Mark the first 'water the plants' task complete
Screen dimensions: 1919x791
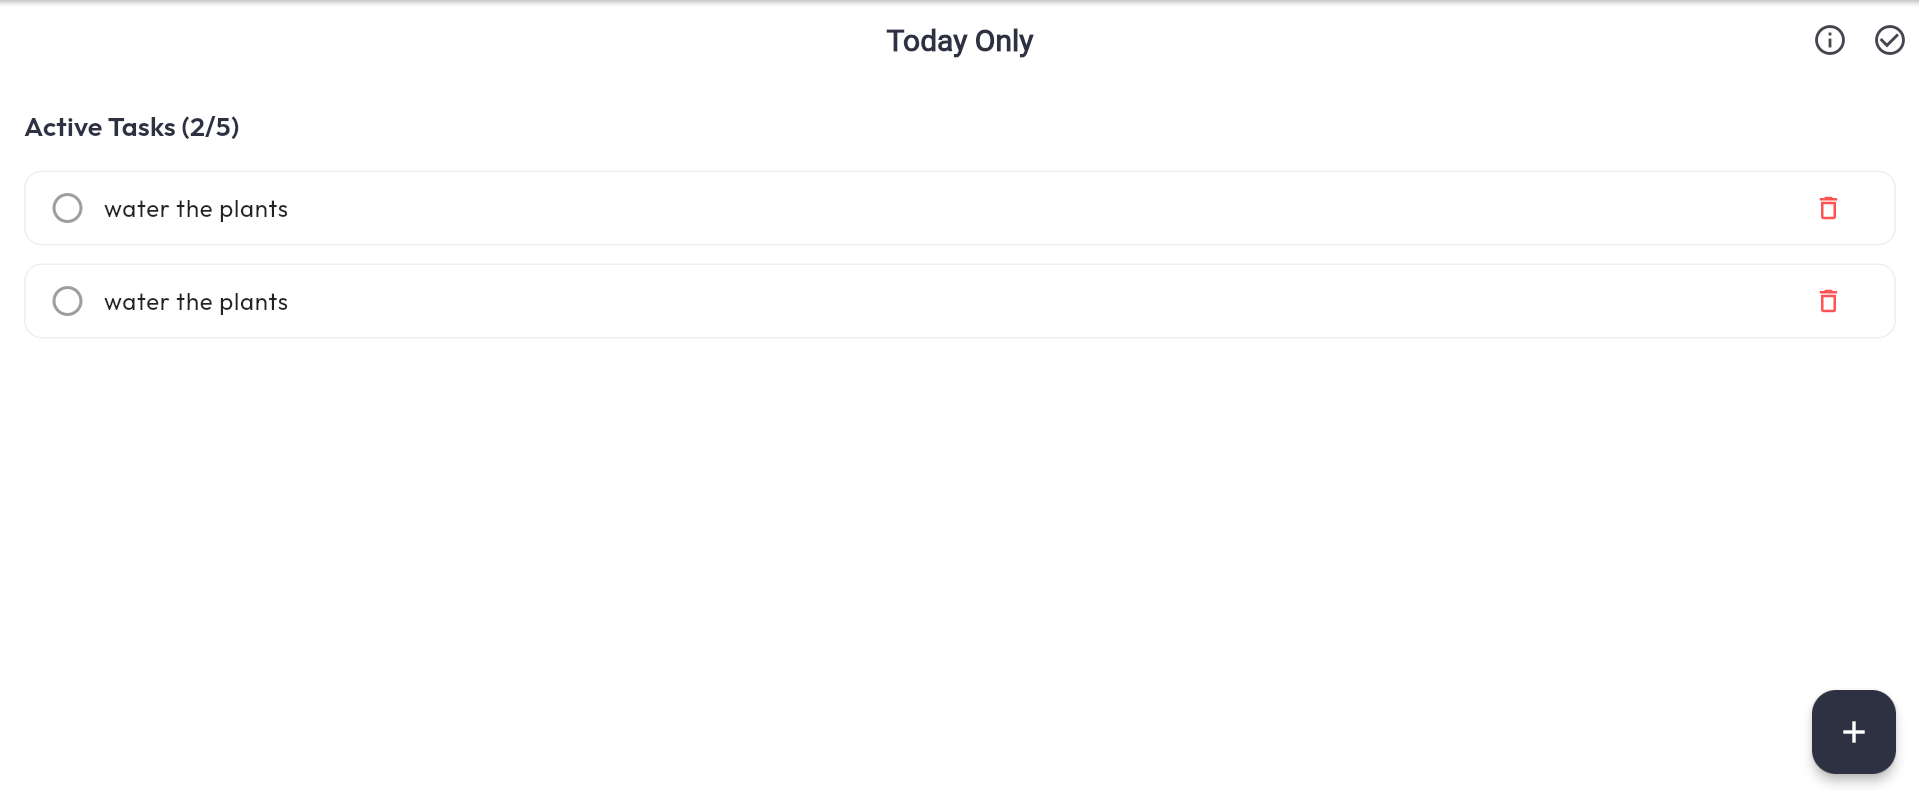67,207
